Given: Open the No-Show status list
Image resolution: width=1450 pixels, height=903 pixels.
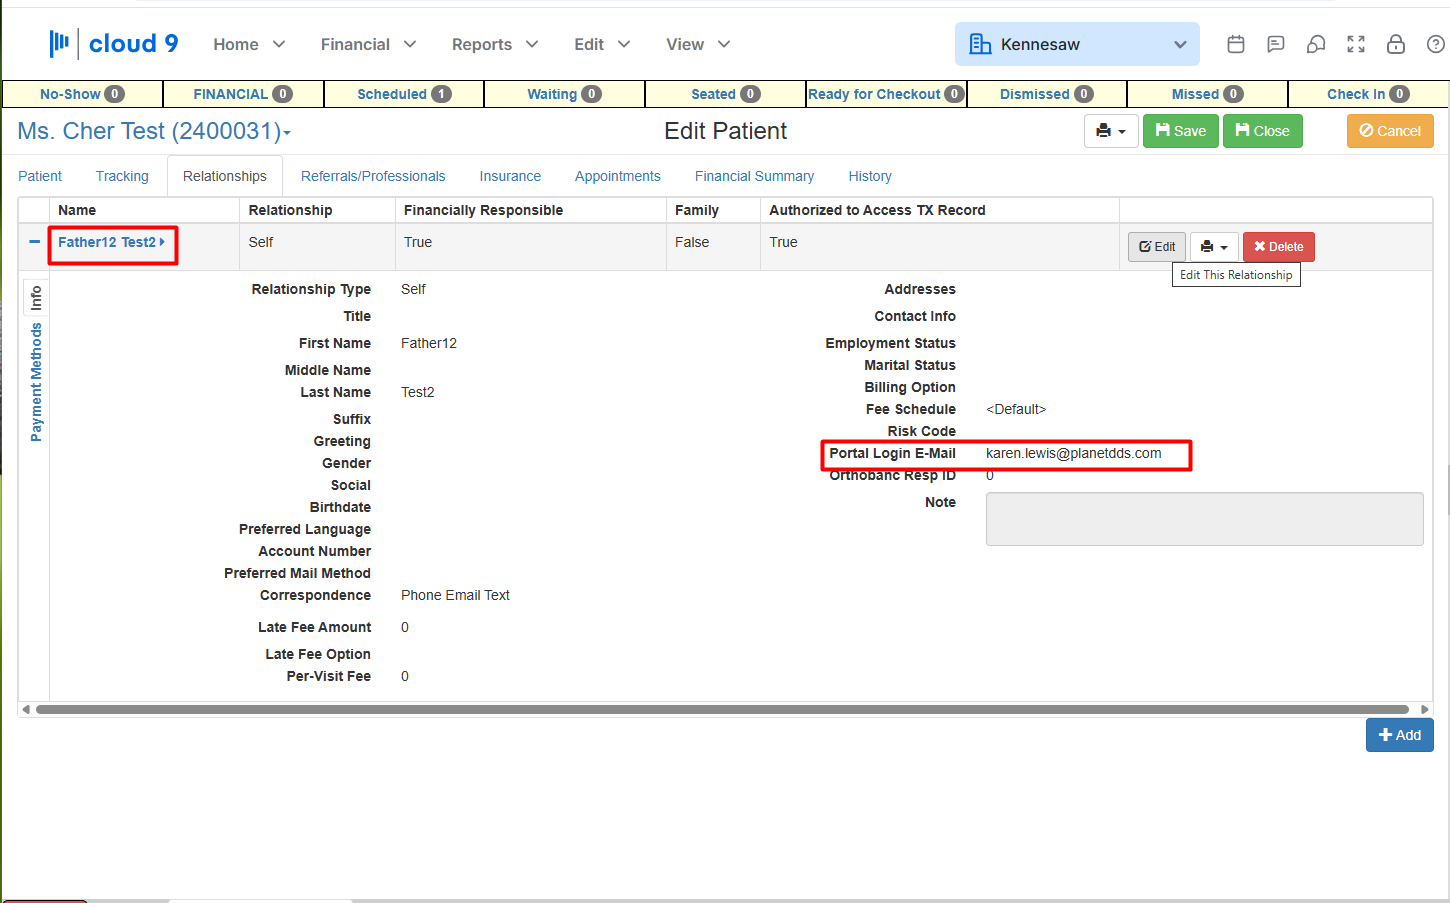Looking at the screenshot, I should tap(82, 94).
